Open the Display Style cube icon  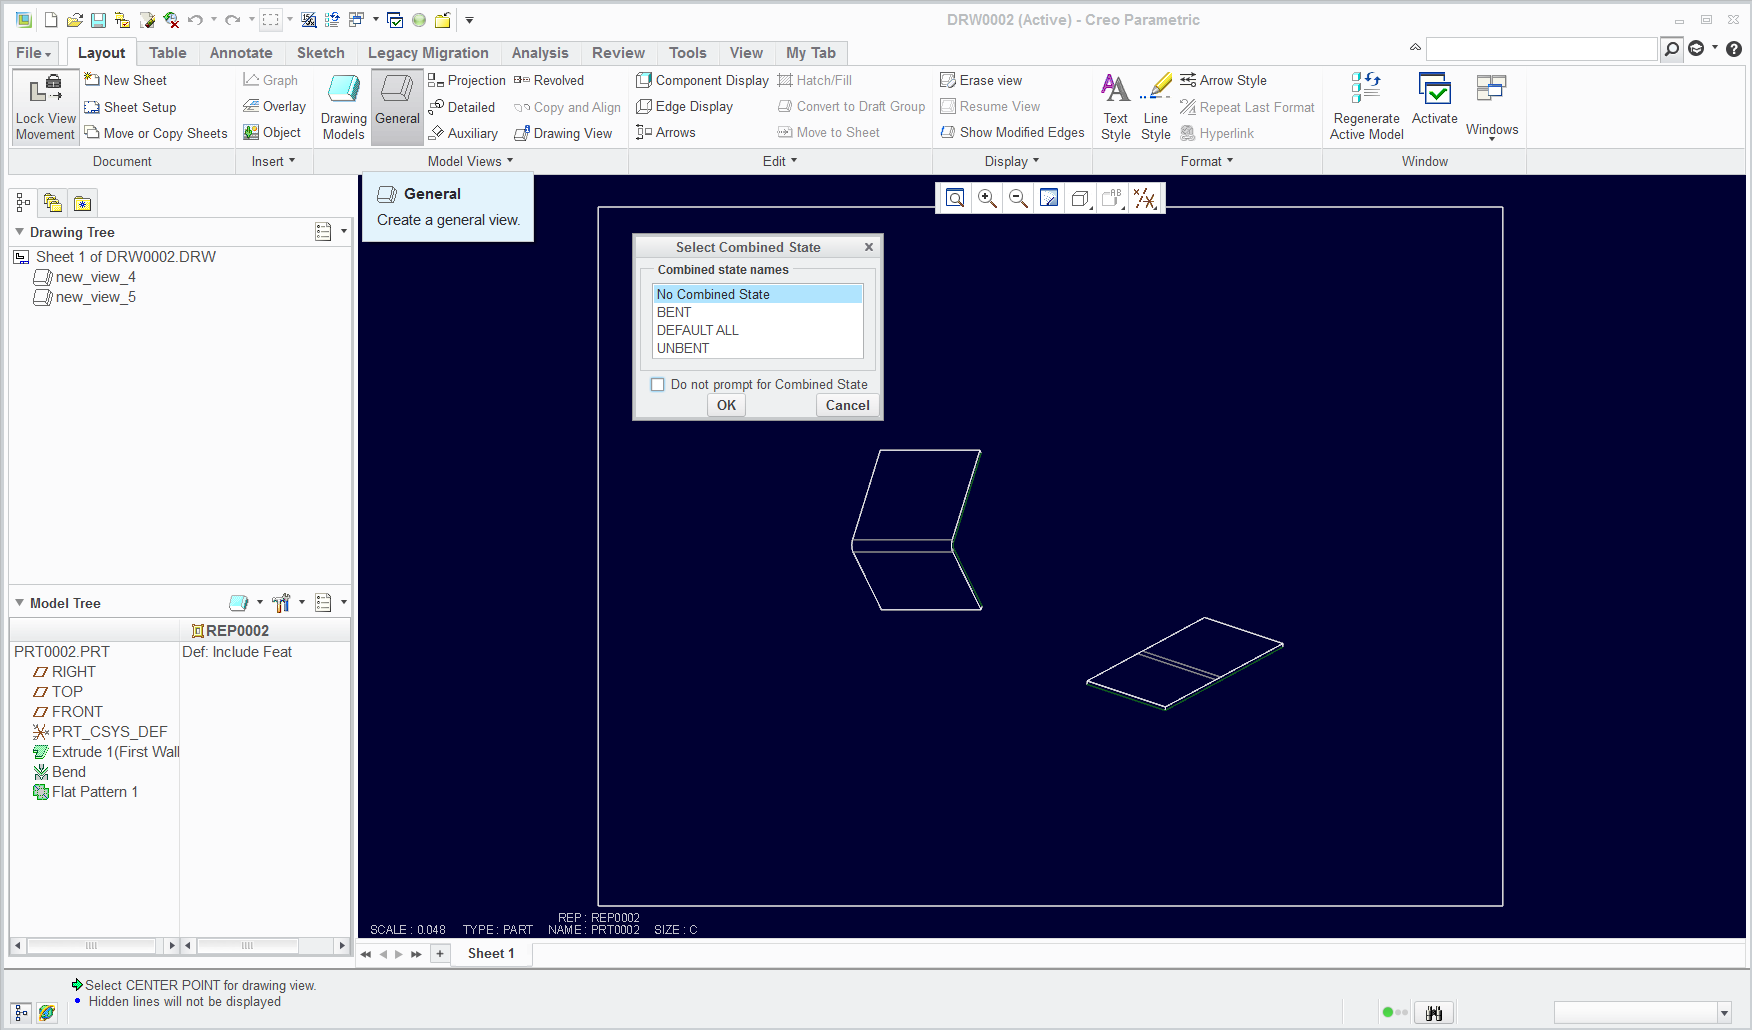coord(1080,198)
